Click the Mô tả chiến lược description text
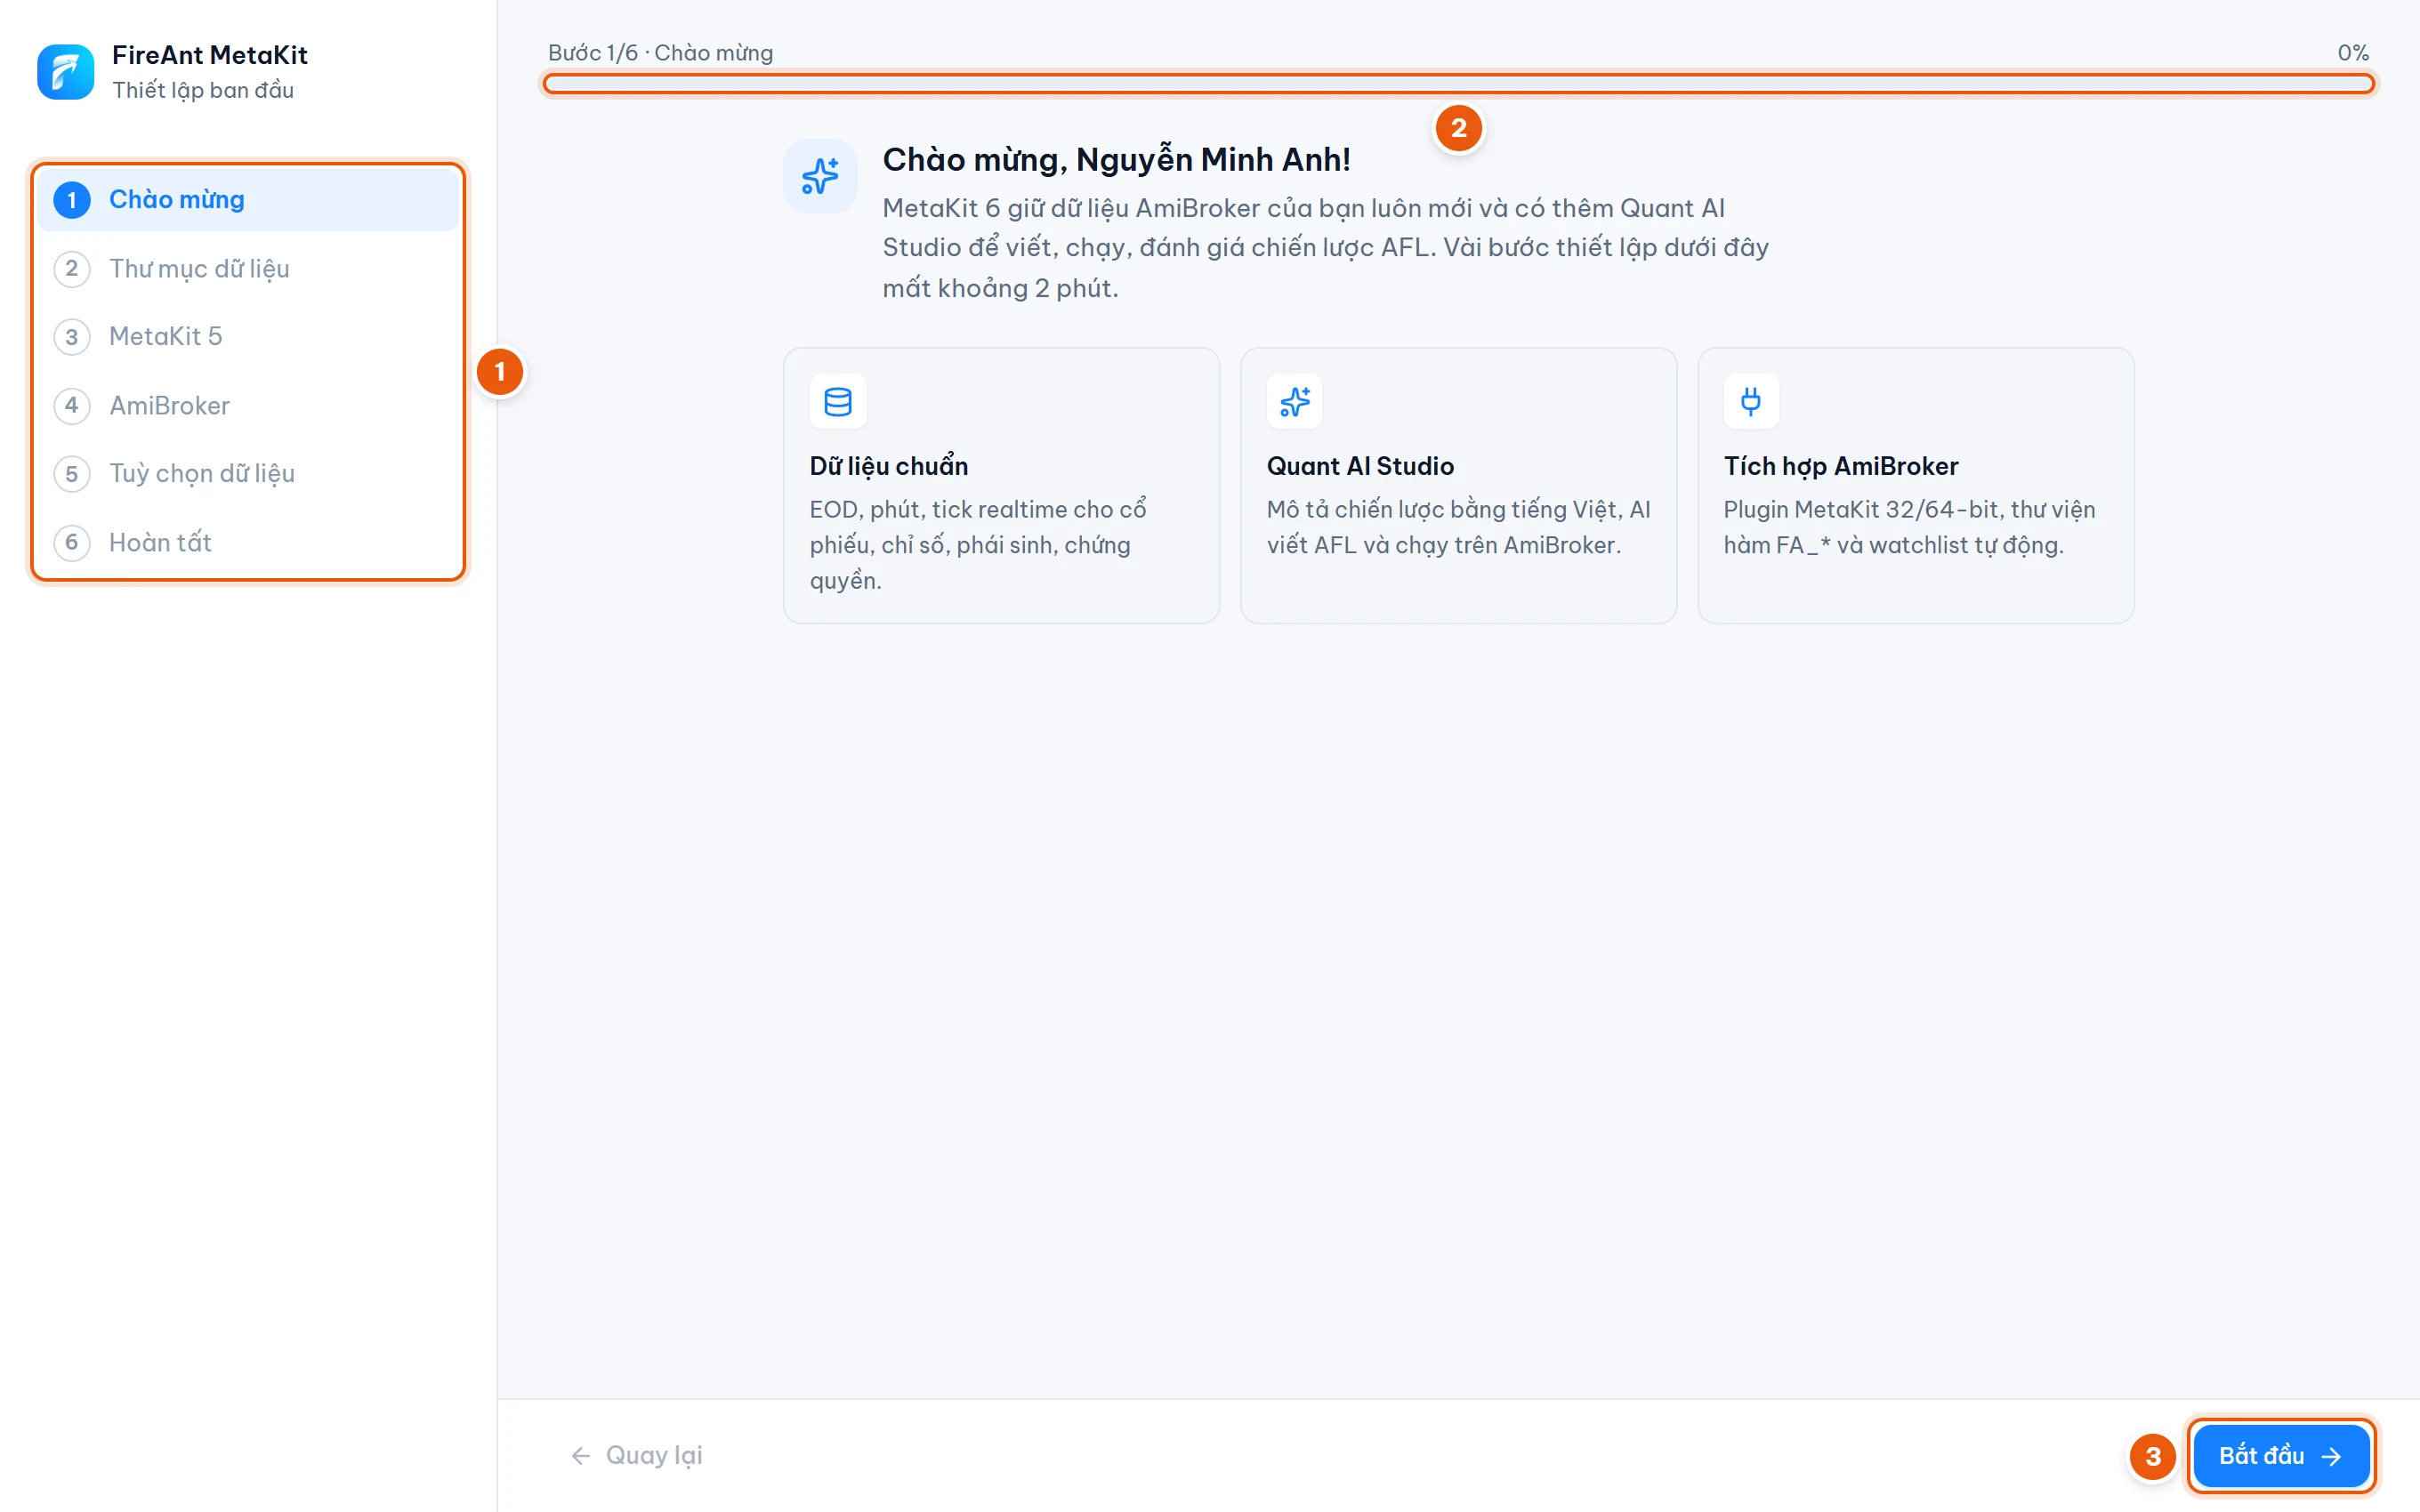Screen dimensions: 2420x1512 point(1458,527)
